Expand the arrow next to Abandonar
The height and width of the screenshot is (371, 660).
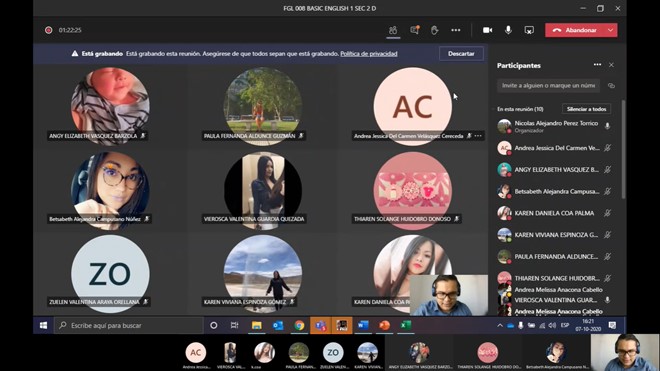611,30
